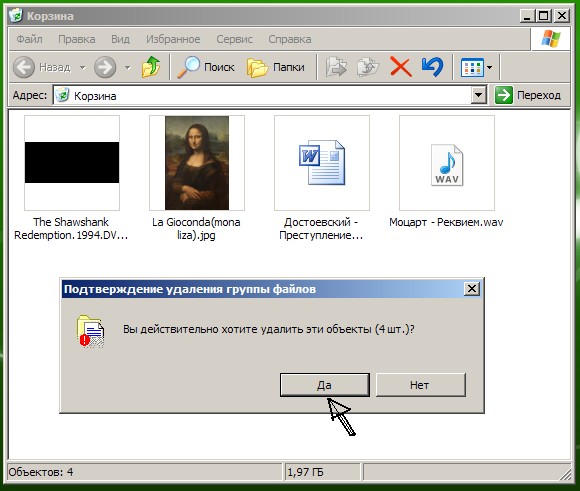Open the Файл menu
This screenshot has height=491, width=580.
click(30, 39)
